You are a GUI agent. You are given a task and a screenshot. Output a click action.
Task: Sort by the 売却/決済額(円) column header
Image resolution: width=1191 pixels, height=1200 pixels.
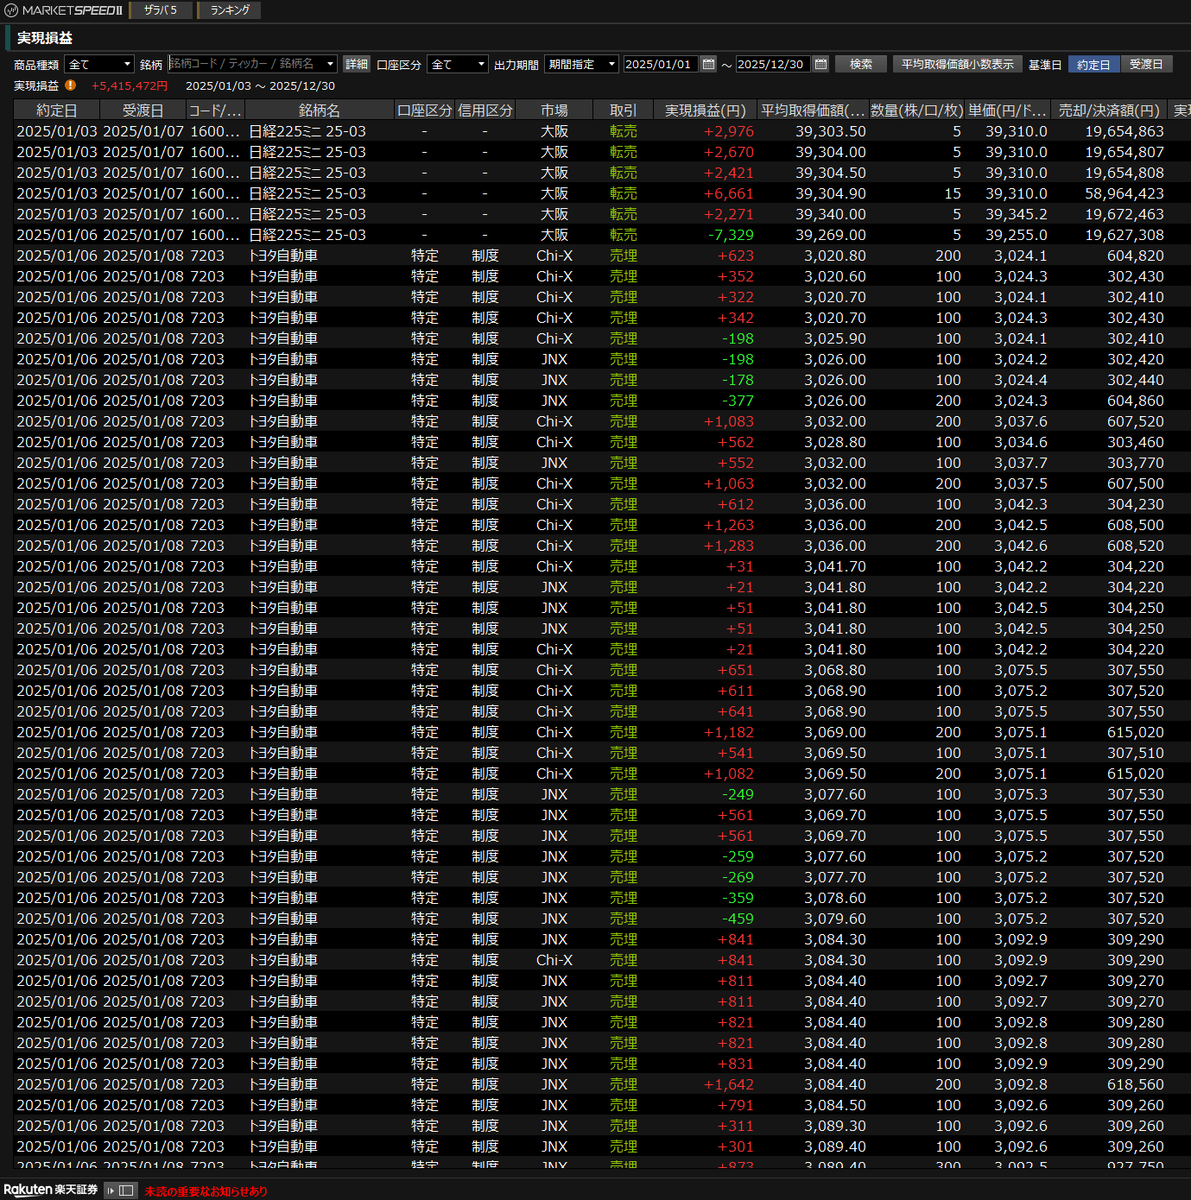click(1109, 110)
